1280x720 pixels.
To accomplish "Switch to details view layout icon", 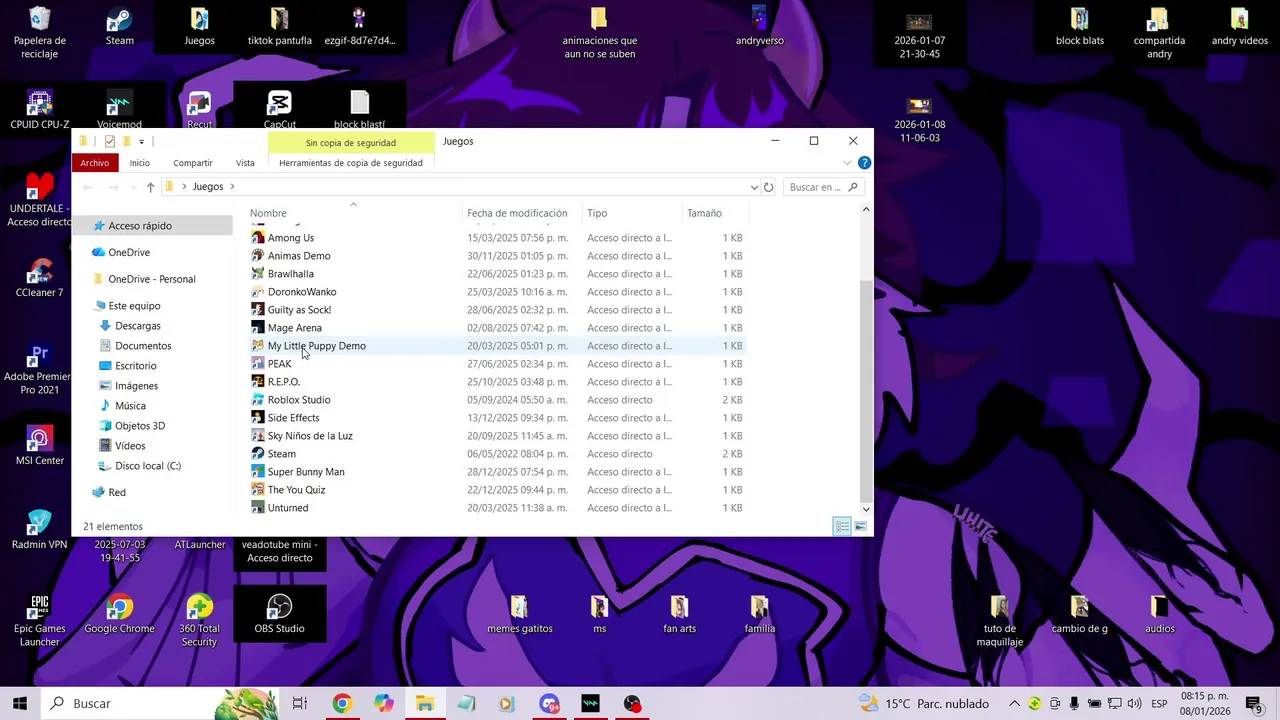I will [842, 526].
